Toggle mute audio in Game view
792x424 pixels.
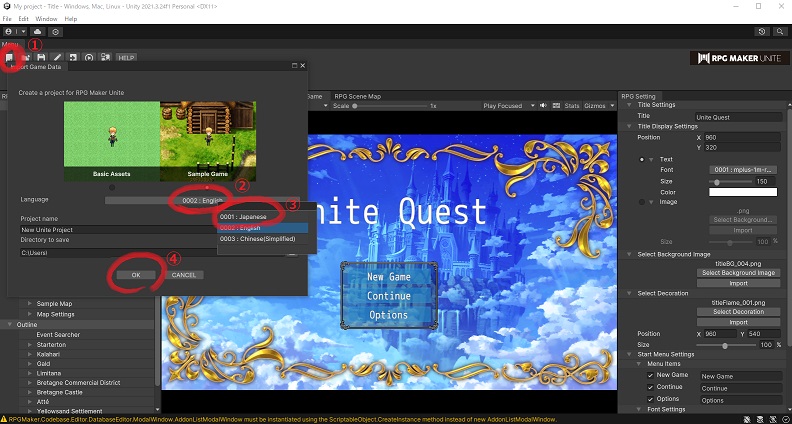543,106
